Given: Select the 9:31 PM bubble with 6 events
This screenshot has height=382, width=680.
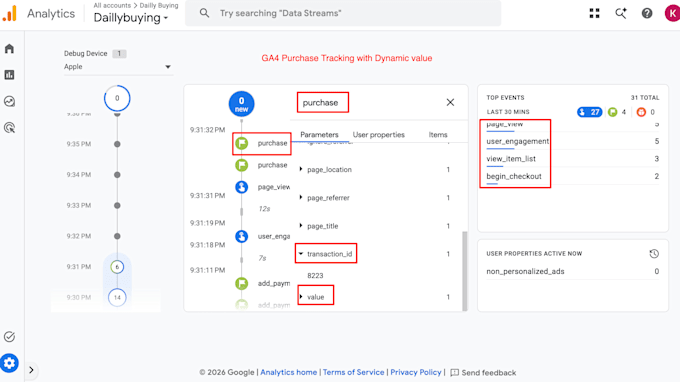Looking at the screenshot, I should click(x=117, y=267).
